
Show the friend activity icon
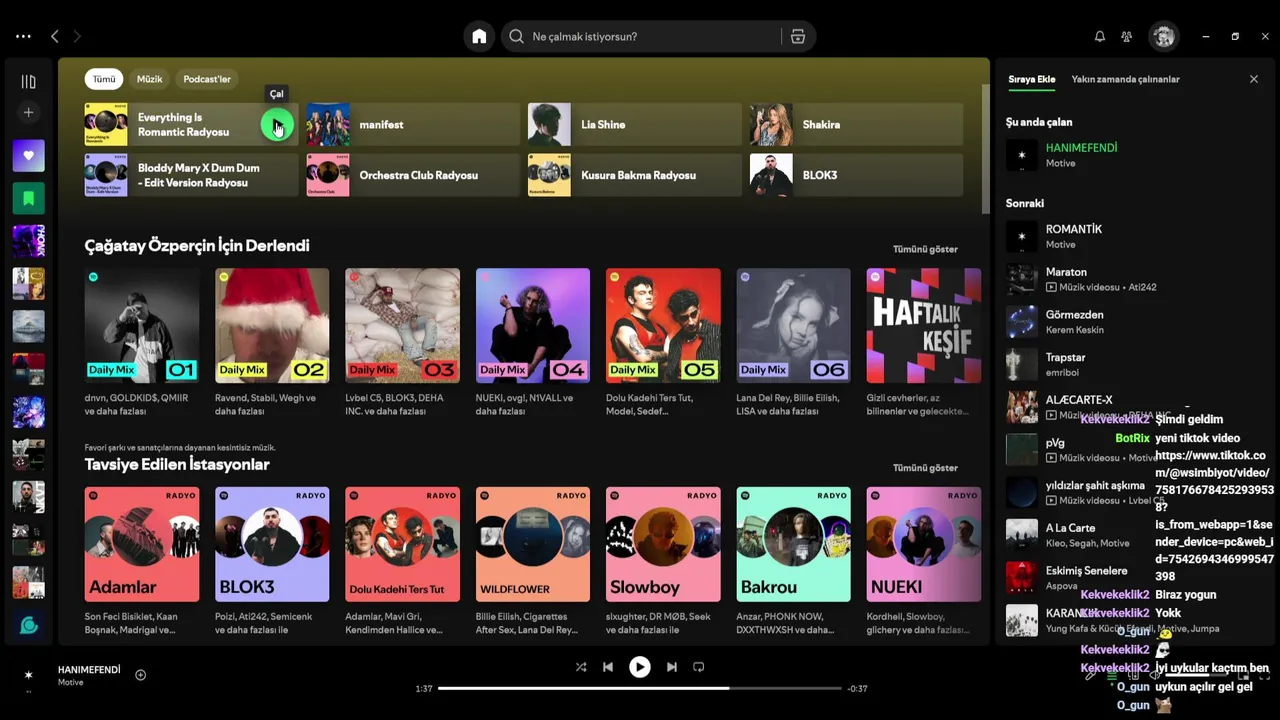pyautogui.click(x=1127, y=36)
